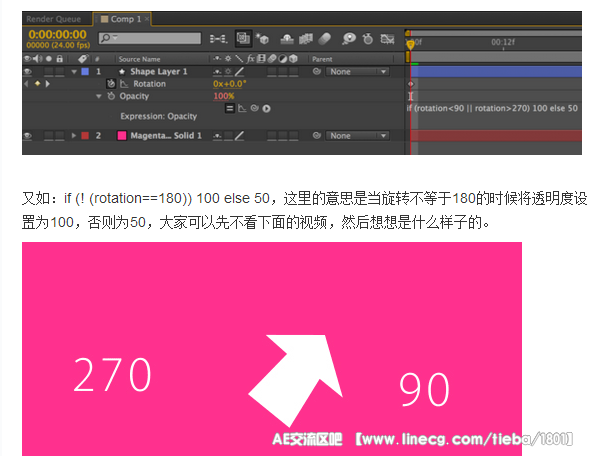Toggle continuously rasterize on Shape Layer 1
This screenshot has height=456, width=608.
point(228,71)
